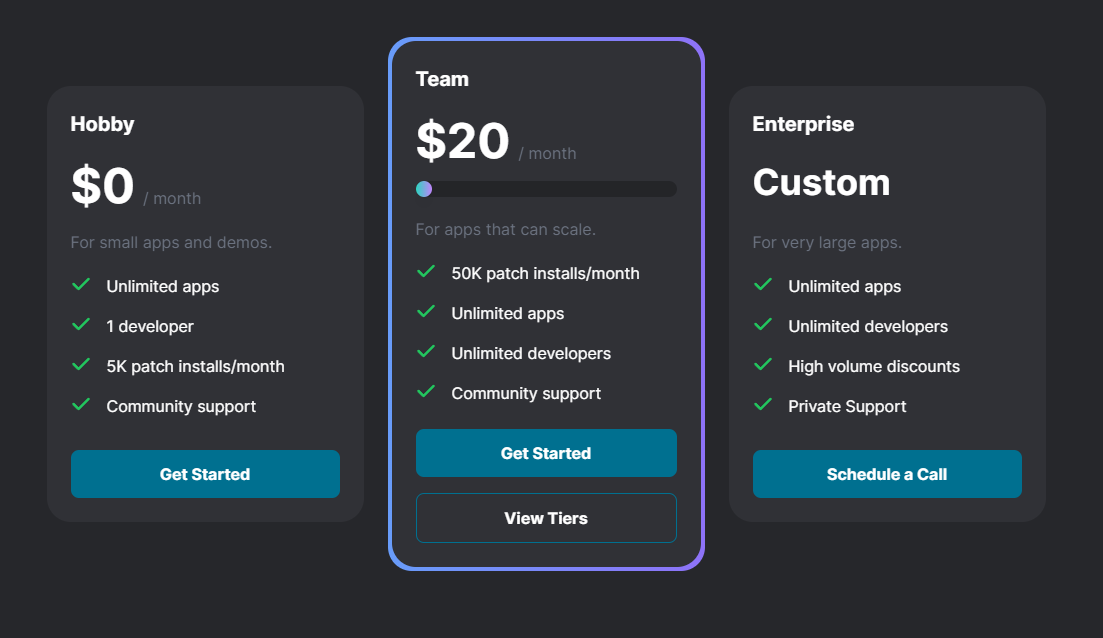This screenshot has height=638, width=1103.
Task: Click the Team plan pricing slider handle
Action: [x=424, y=188]
